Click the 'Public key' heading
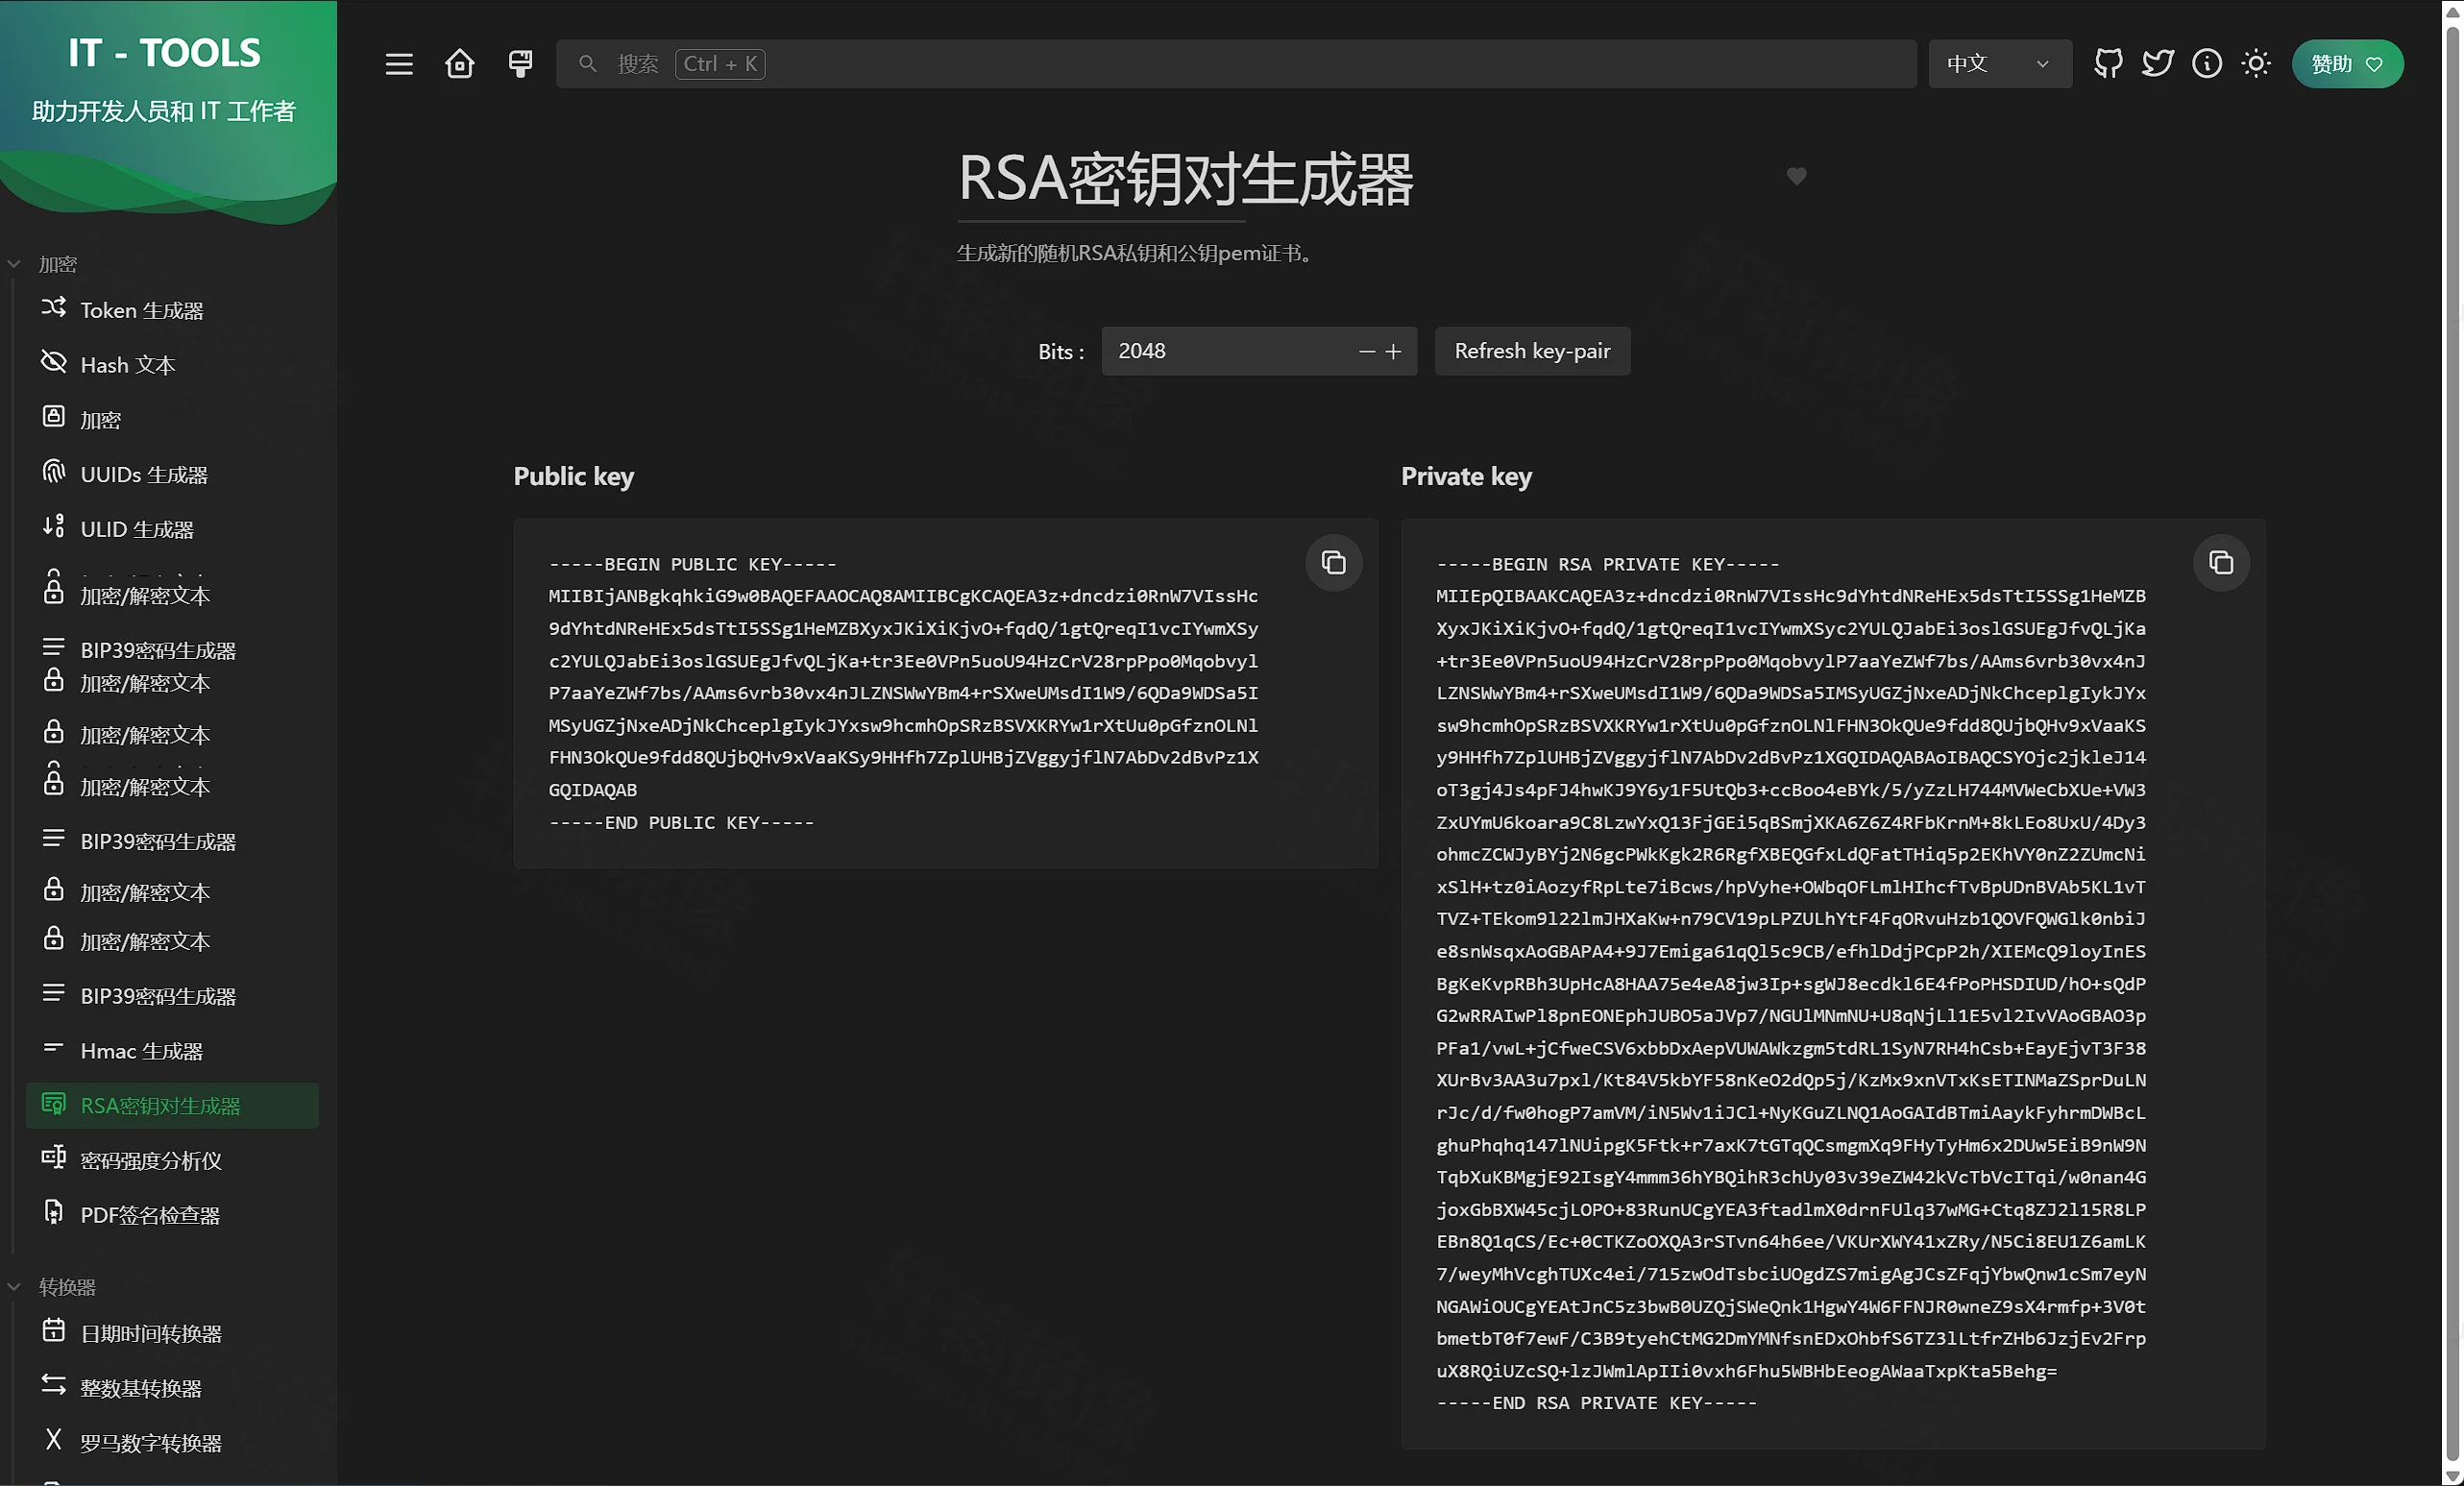The height and width of the screenshot is (1486, 2464). pos(574,476)
